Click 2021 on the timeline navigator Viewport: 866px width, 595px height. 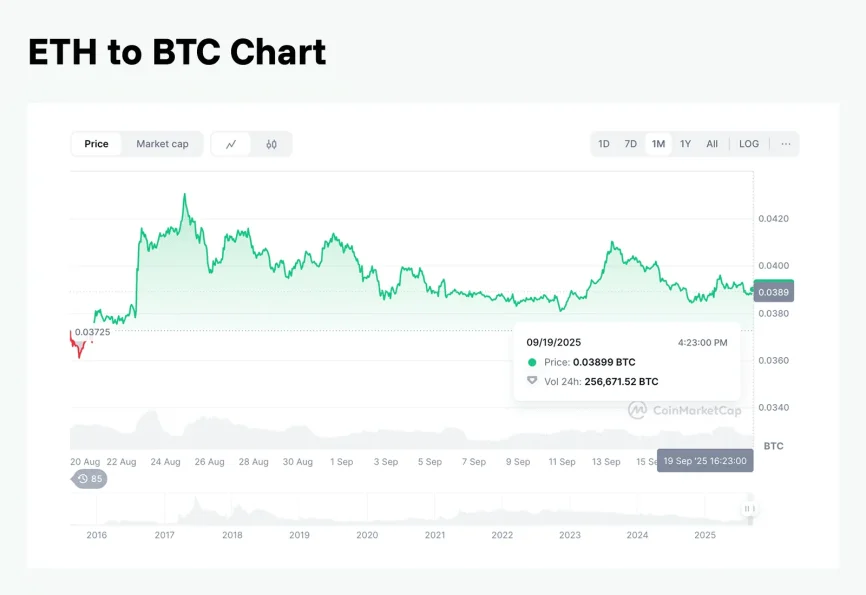click(x=435, y=535)
